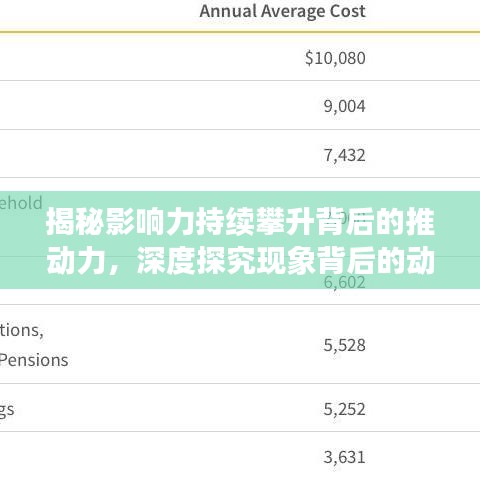The height and width of the screenshot is (480, 480).
Task: Select the 3,631 cost value
Action: pyautogui.click(x=345, y=457)
